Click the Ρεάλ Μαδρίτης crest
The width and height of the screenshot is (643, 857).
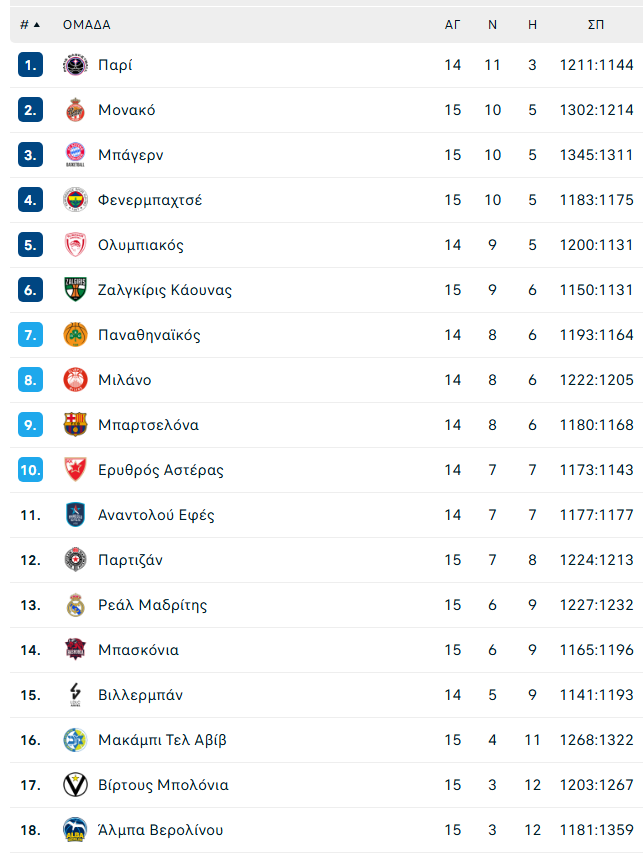tap(75, 604)
